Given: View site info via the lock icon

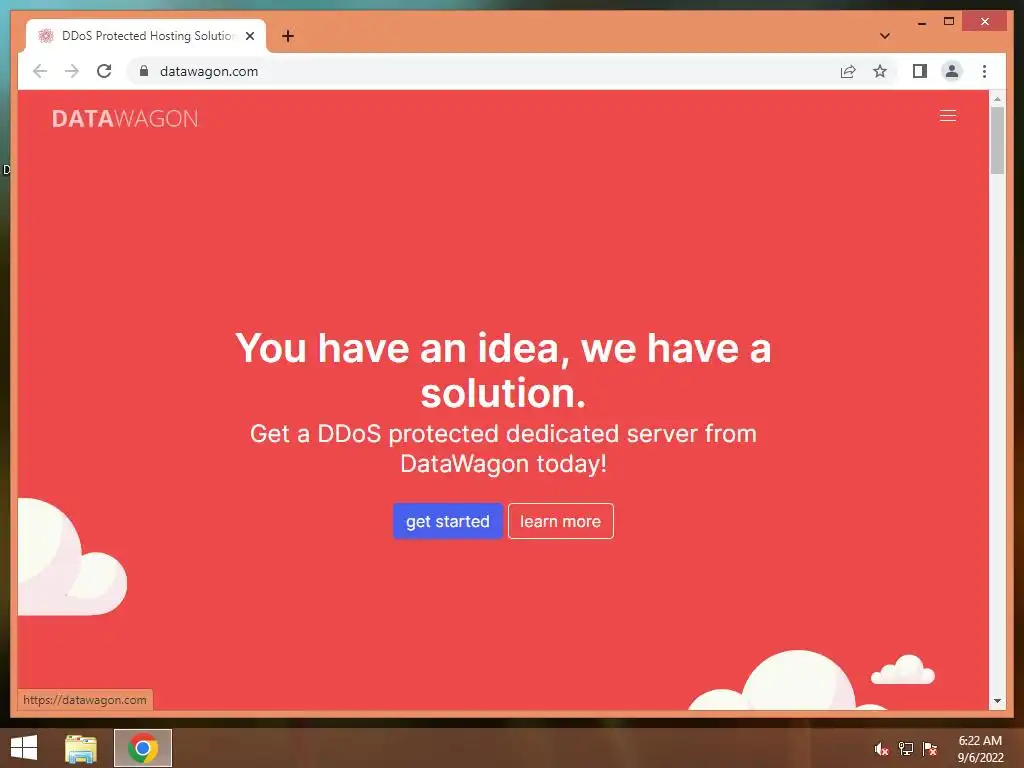Looking at the screenshot, I should pyautogui.click(x=144, y=71).
